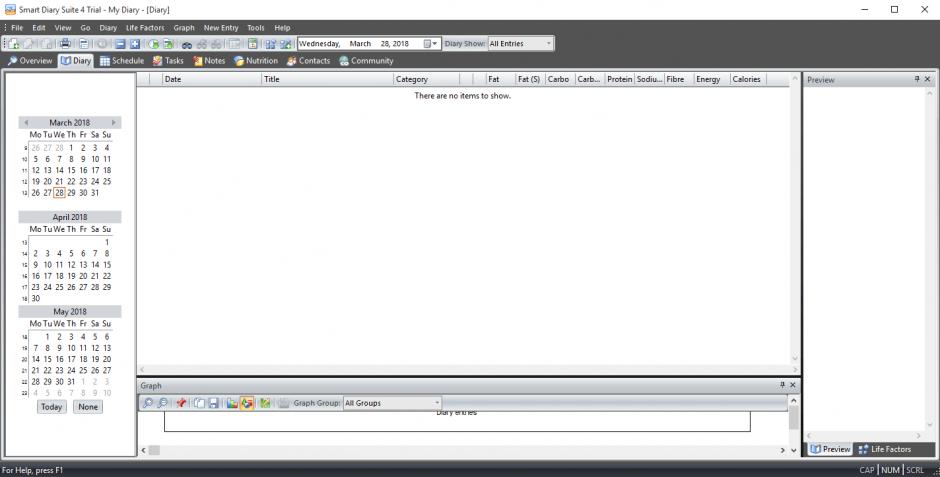Toggle the bar chart type button in Graph toolbar
Screen dimensions: 940x477
232,403
